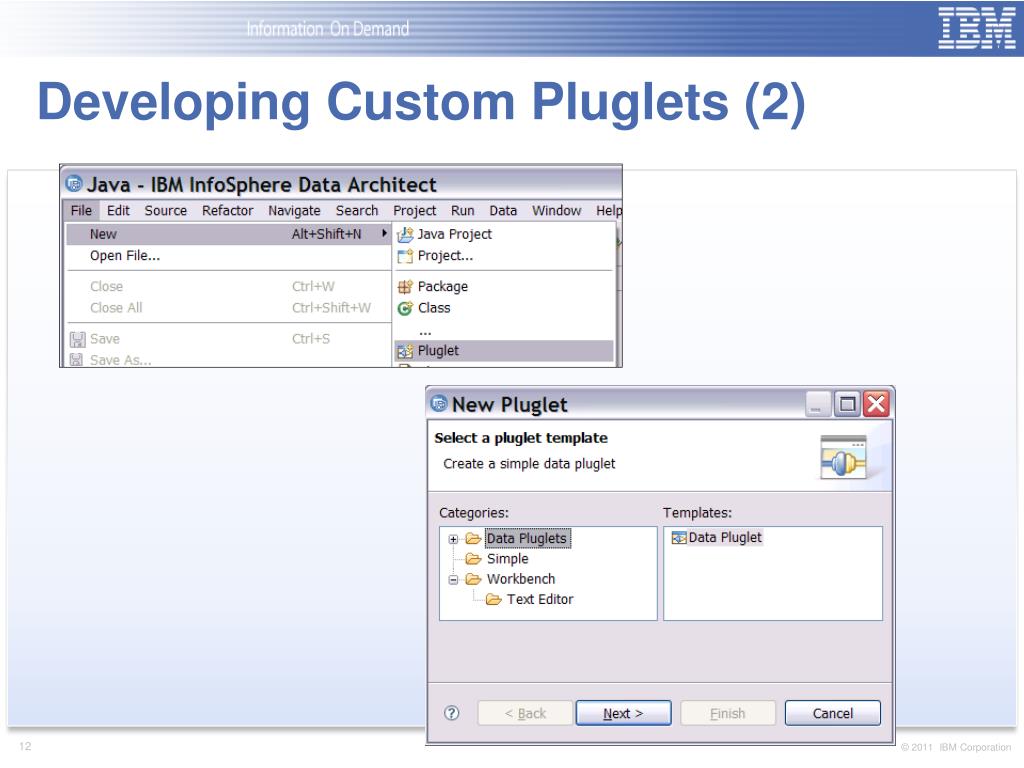Viewport: 1024px width, 768px height.
Task: Open the Edit menu
Action: coord(118,211)
